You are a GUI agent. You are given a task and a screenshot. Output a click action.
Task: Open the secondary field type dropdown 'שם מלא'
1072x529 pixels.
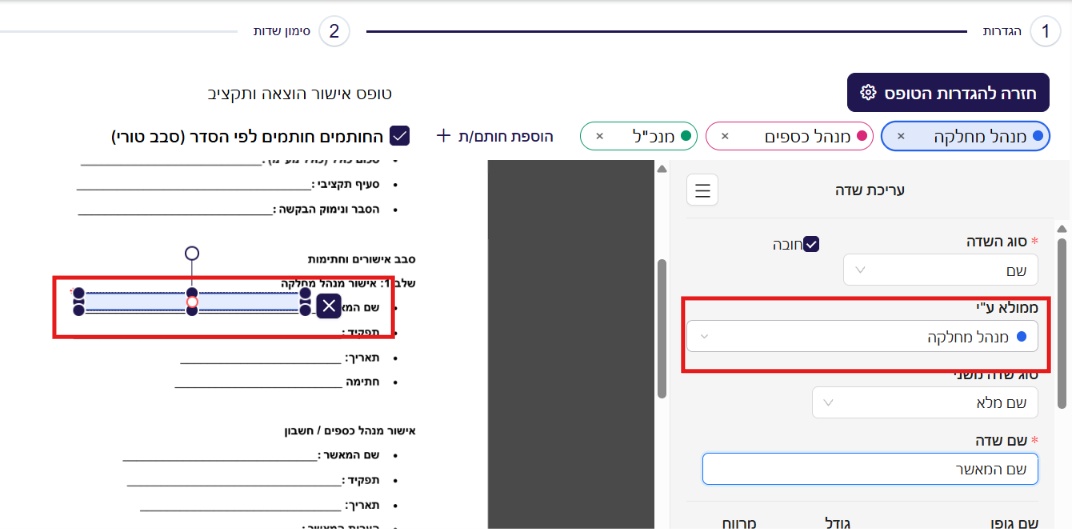coord(925,402)
